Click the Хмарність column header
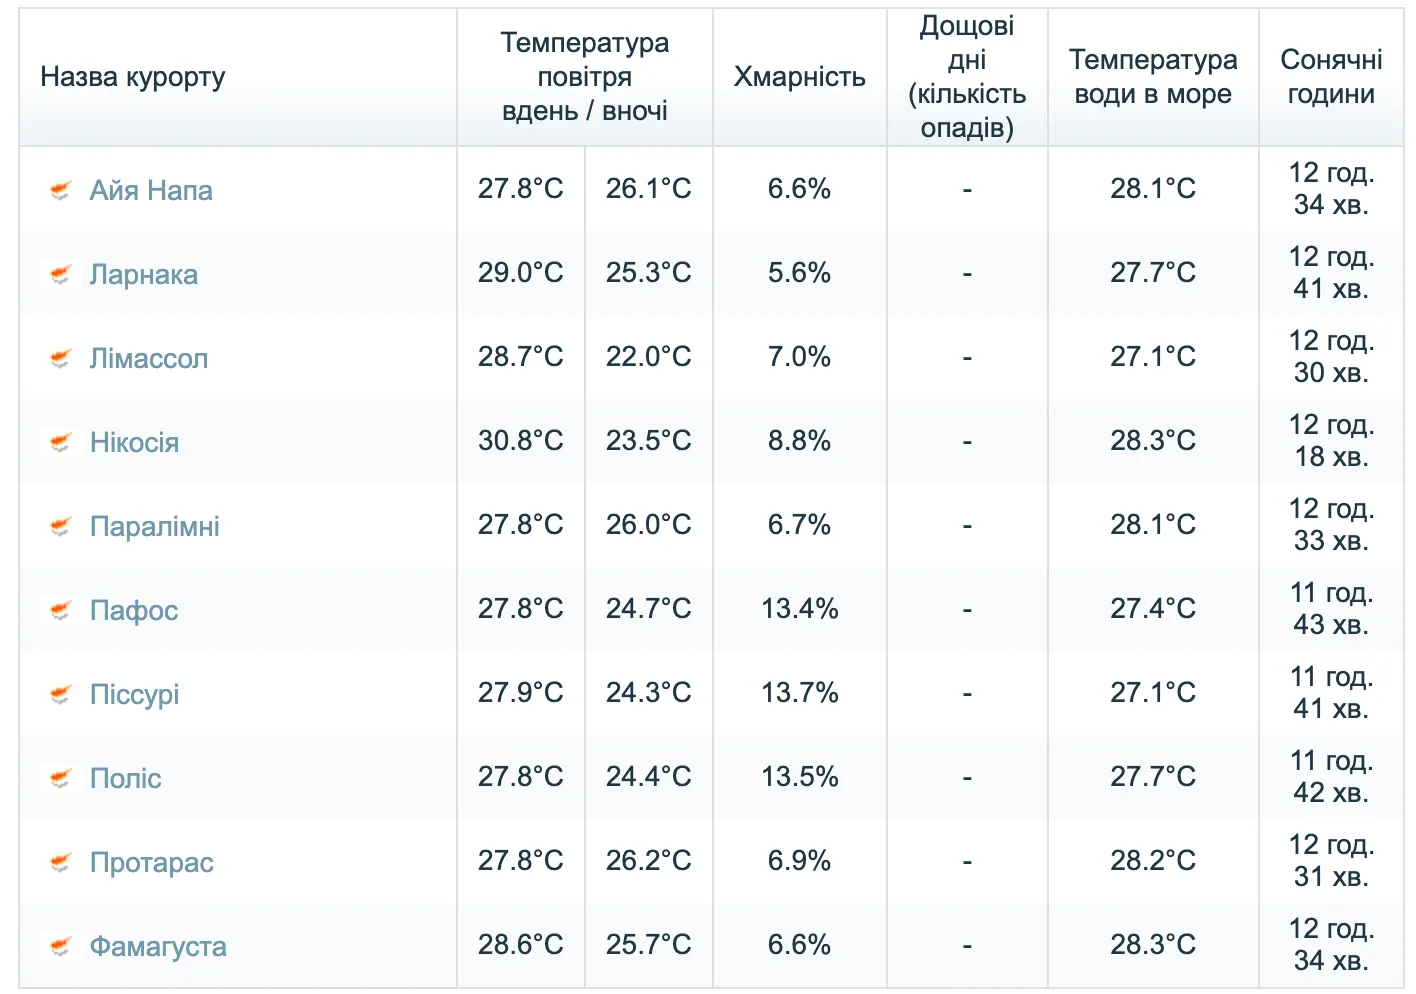1416x994 pixels. tap(799, 77)
